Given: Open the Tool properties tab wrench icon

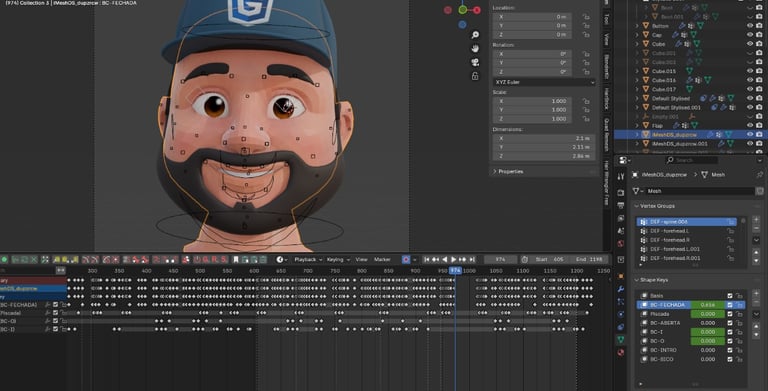Looking at the screenshot, I should [621, 176].
